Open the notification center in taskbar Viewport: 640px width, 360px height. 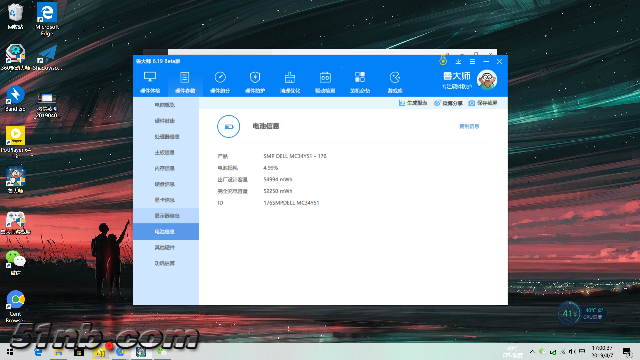(x=627, y=351)
